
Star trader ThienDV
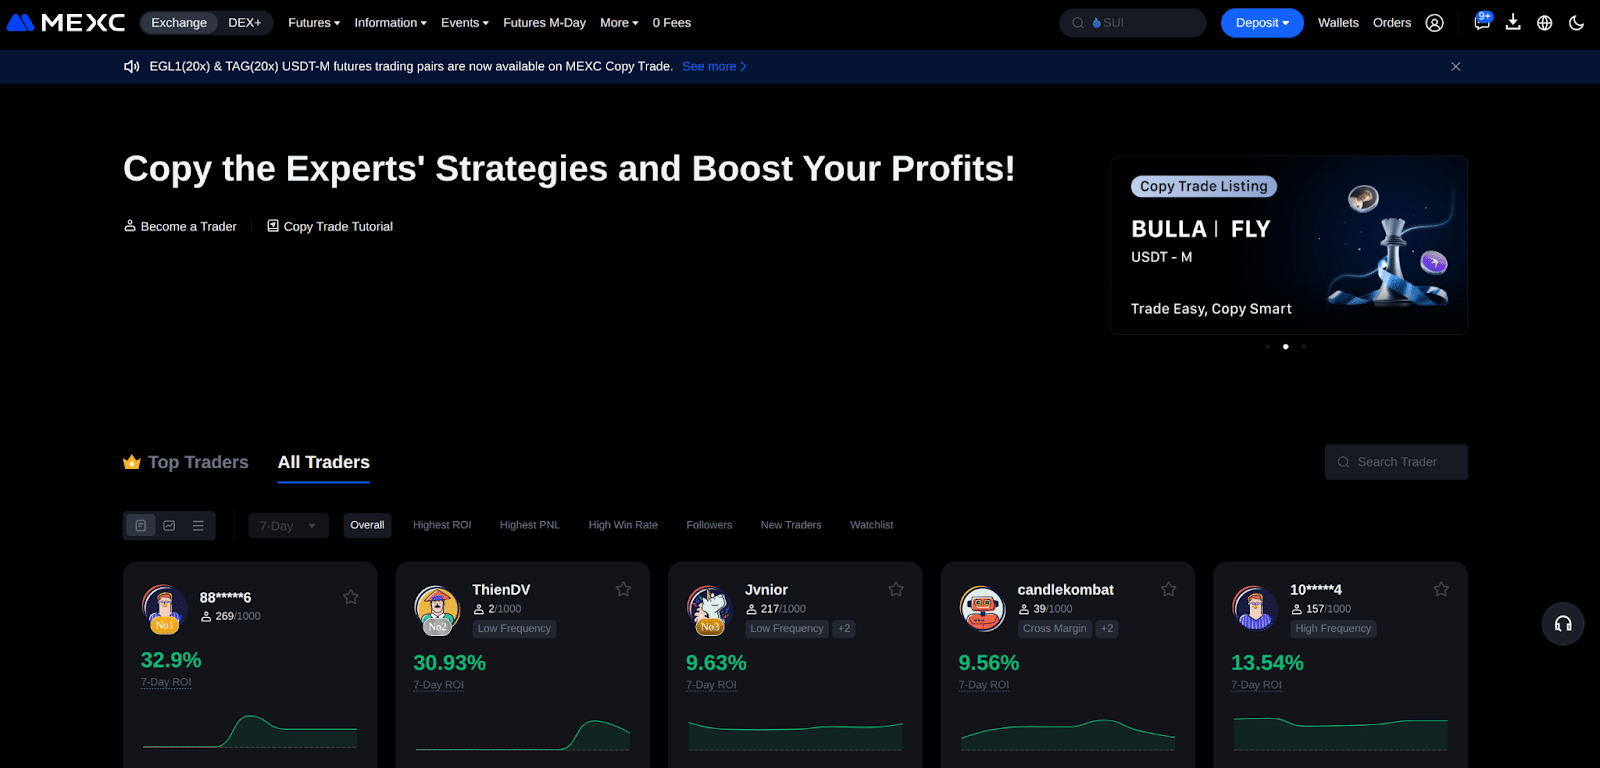click(x=623, y=589)
